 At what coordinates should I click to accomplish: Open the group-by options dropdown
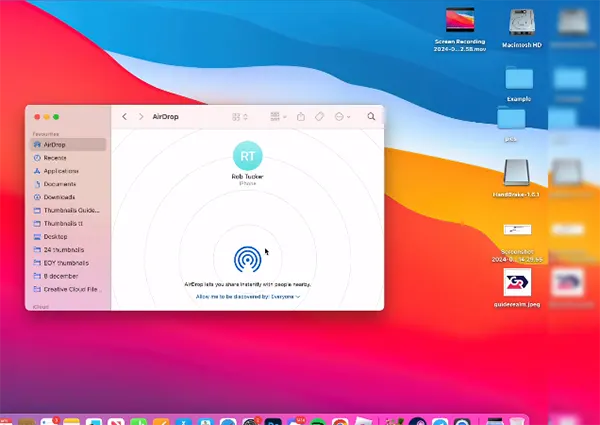(278, 117)
